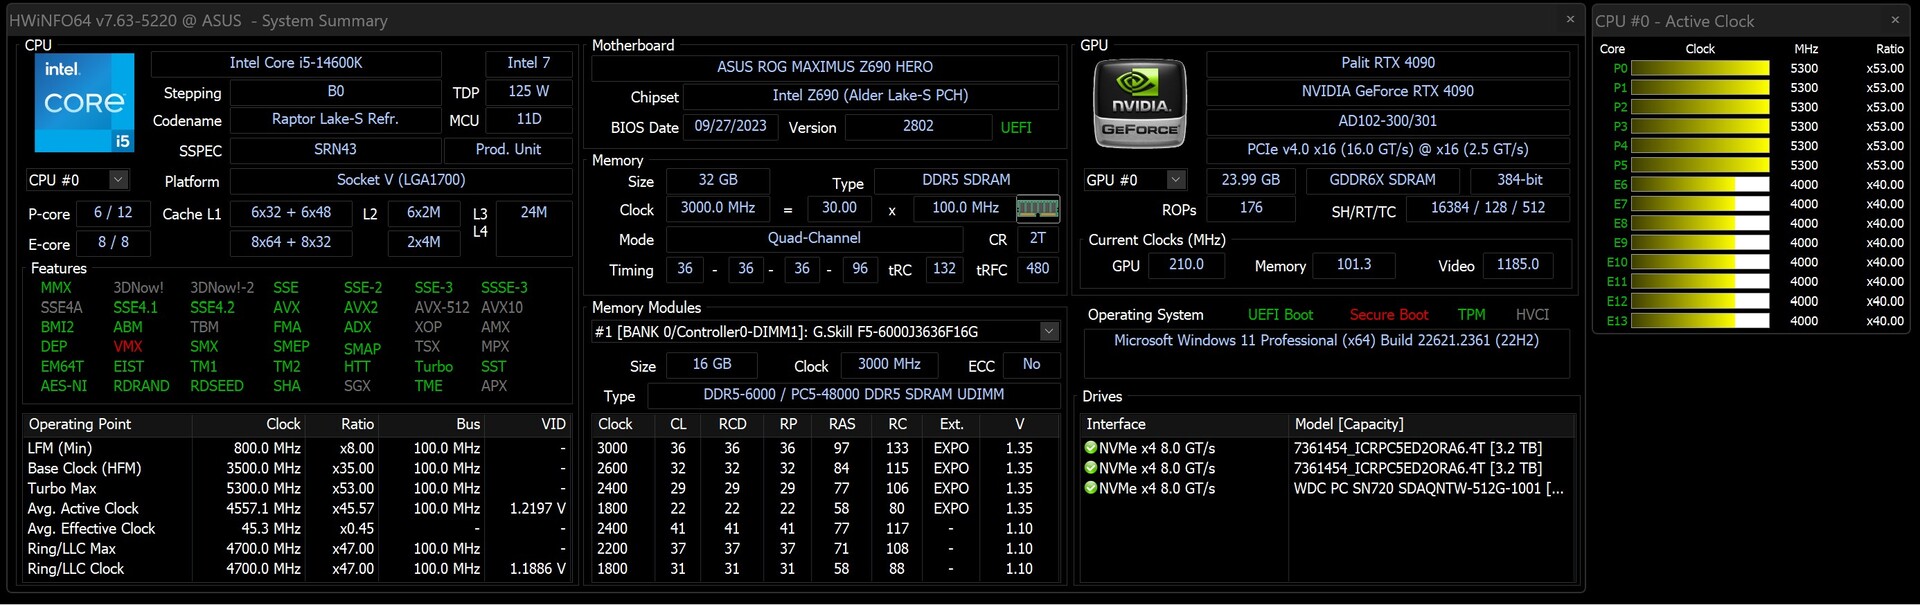1920x605 pixels.
Task: Click the Operating Point column header
Action: pyautogui.click(x=80, y=424)
